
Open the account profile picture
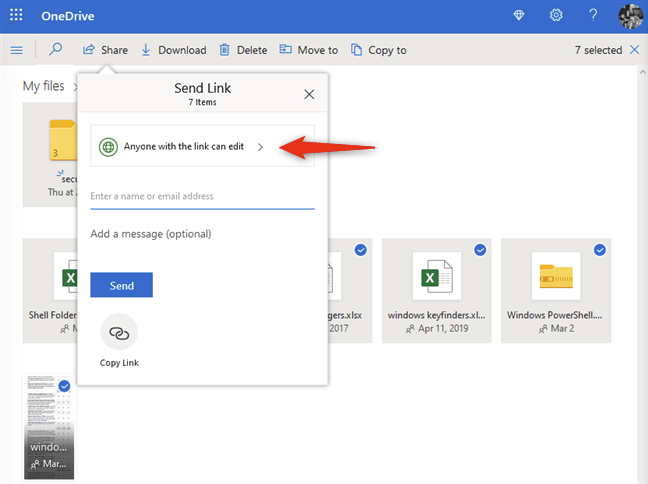point(631,16)
